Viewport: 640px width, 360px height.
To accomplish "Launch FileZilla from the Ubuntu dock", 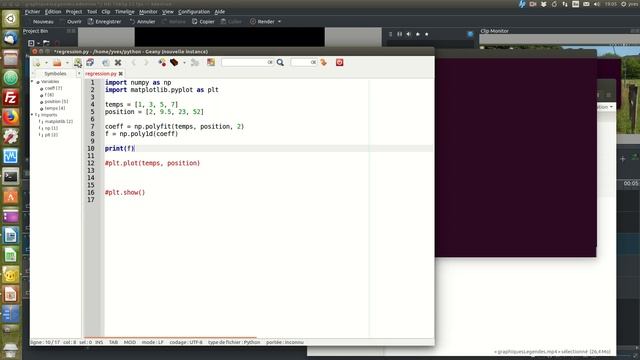I will [11, 98].
